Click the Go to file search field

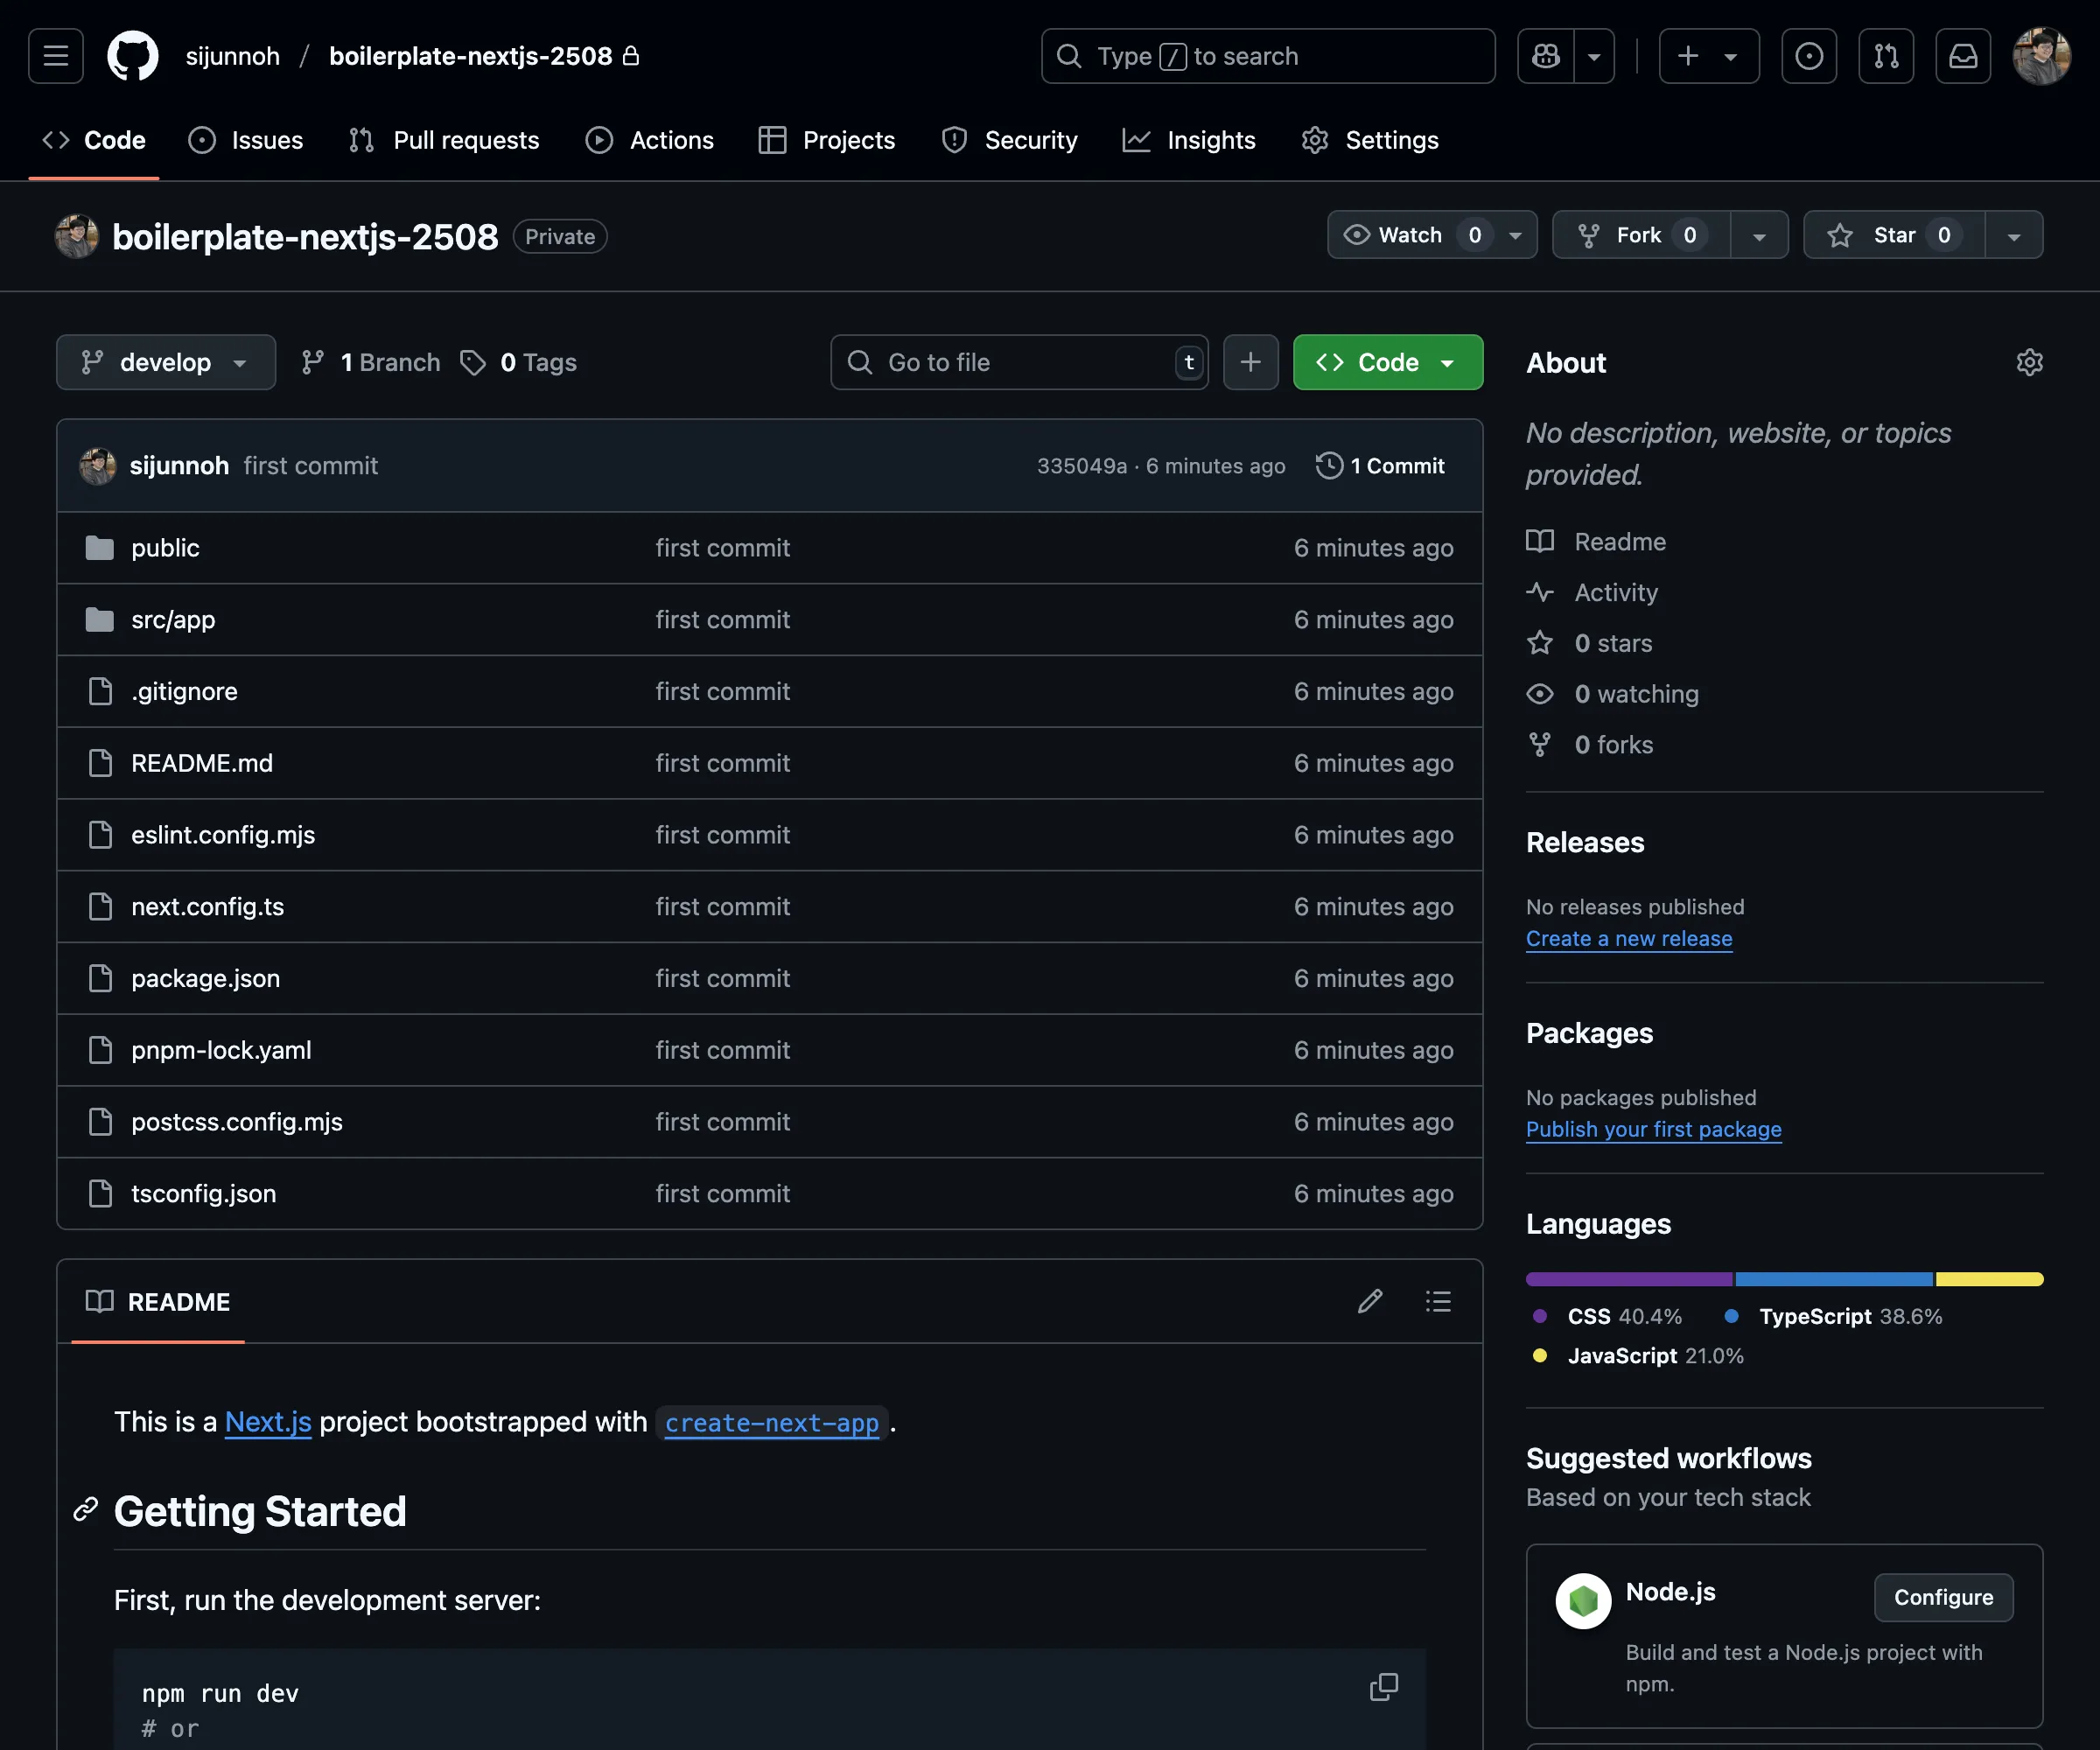[1019, 362]
